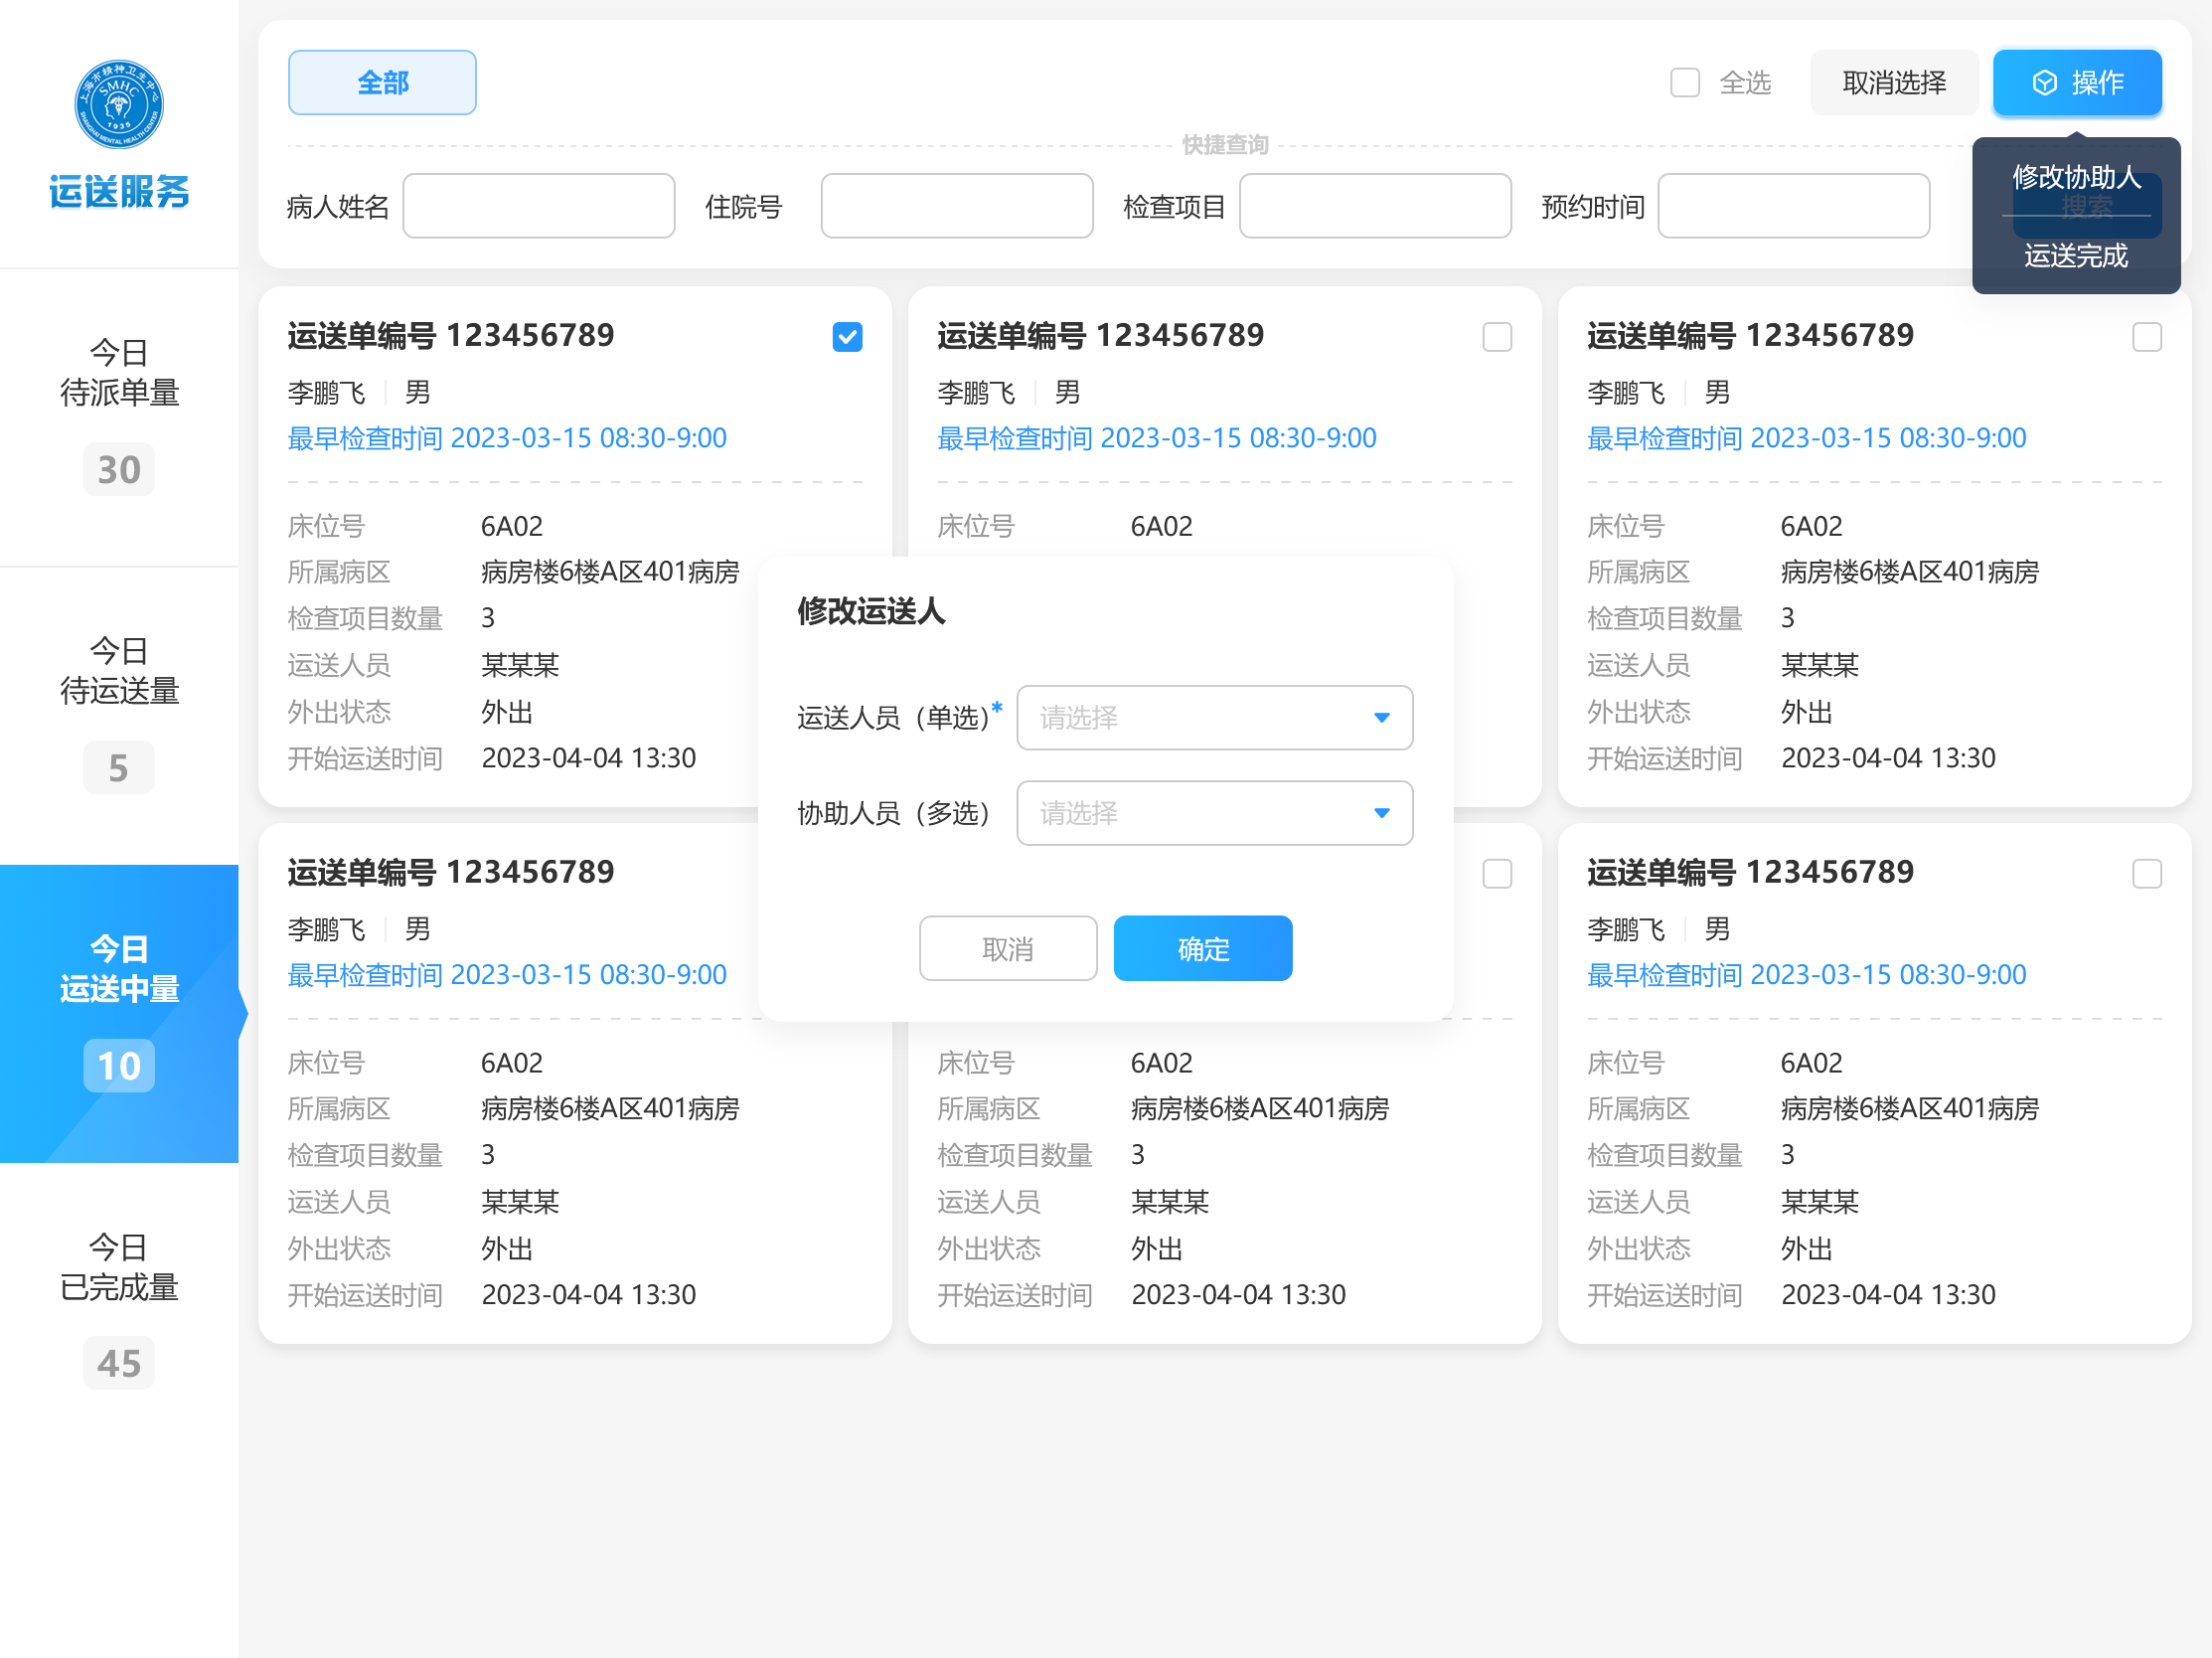Click the 协助人员 dropdown arrow
This screenshot has height=1658, width=2212.
click(1381, 814)
